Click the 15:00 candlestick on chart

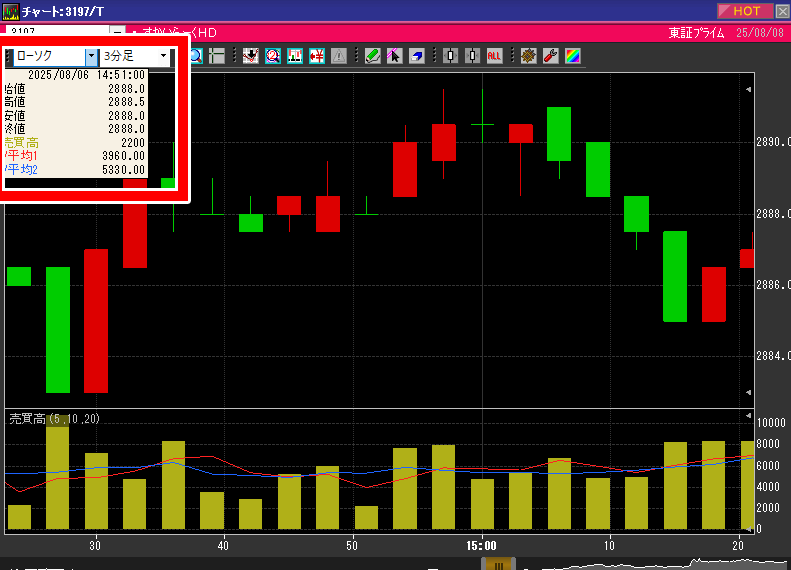pos(482,124)
